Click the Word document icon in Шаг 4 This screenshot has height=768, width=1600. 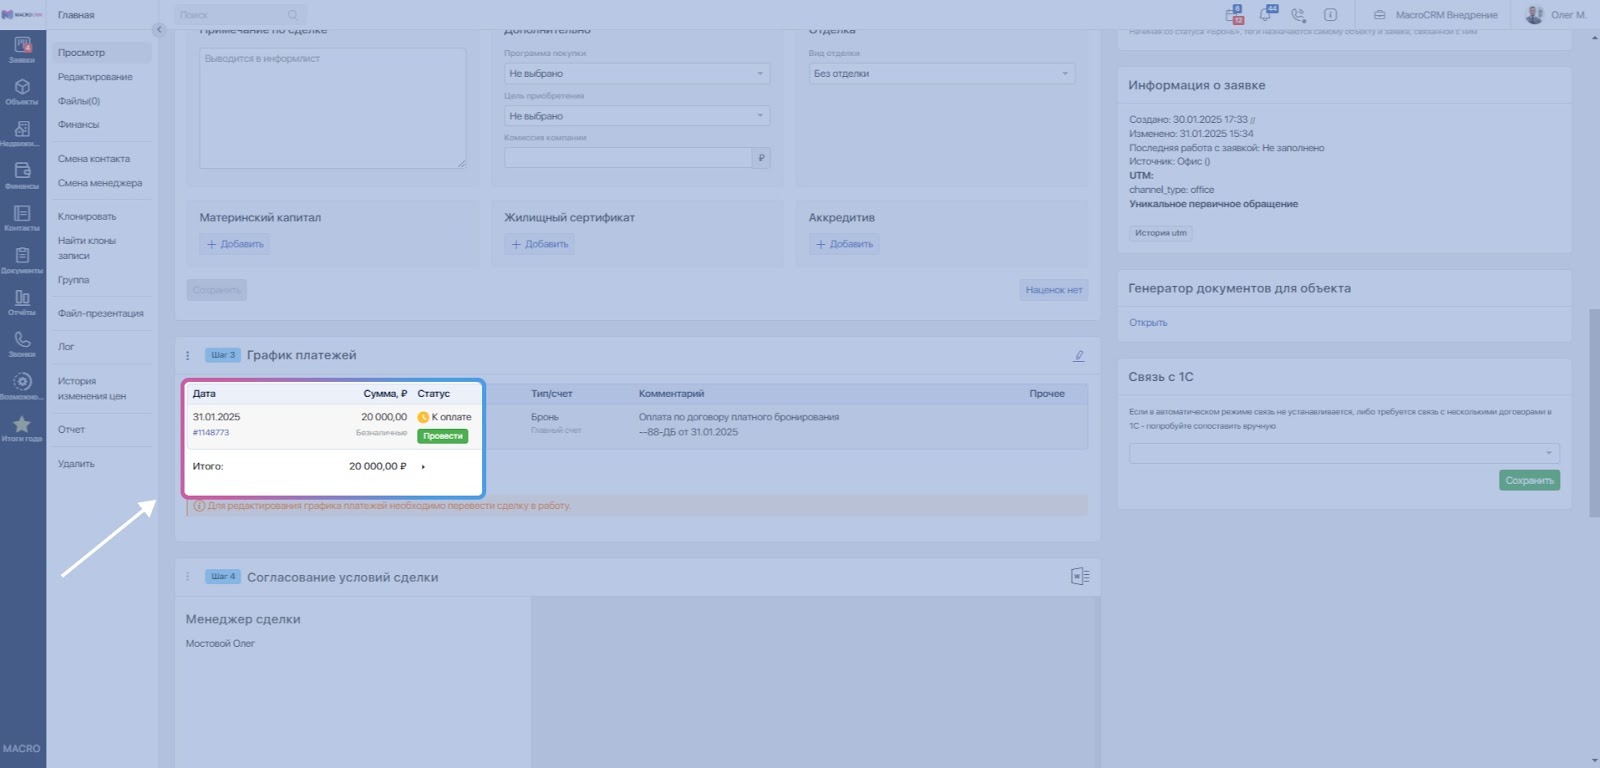click(1079, 576)
